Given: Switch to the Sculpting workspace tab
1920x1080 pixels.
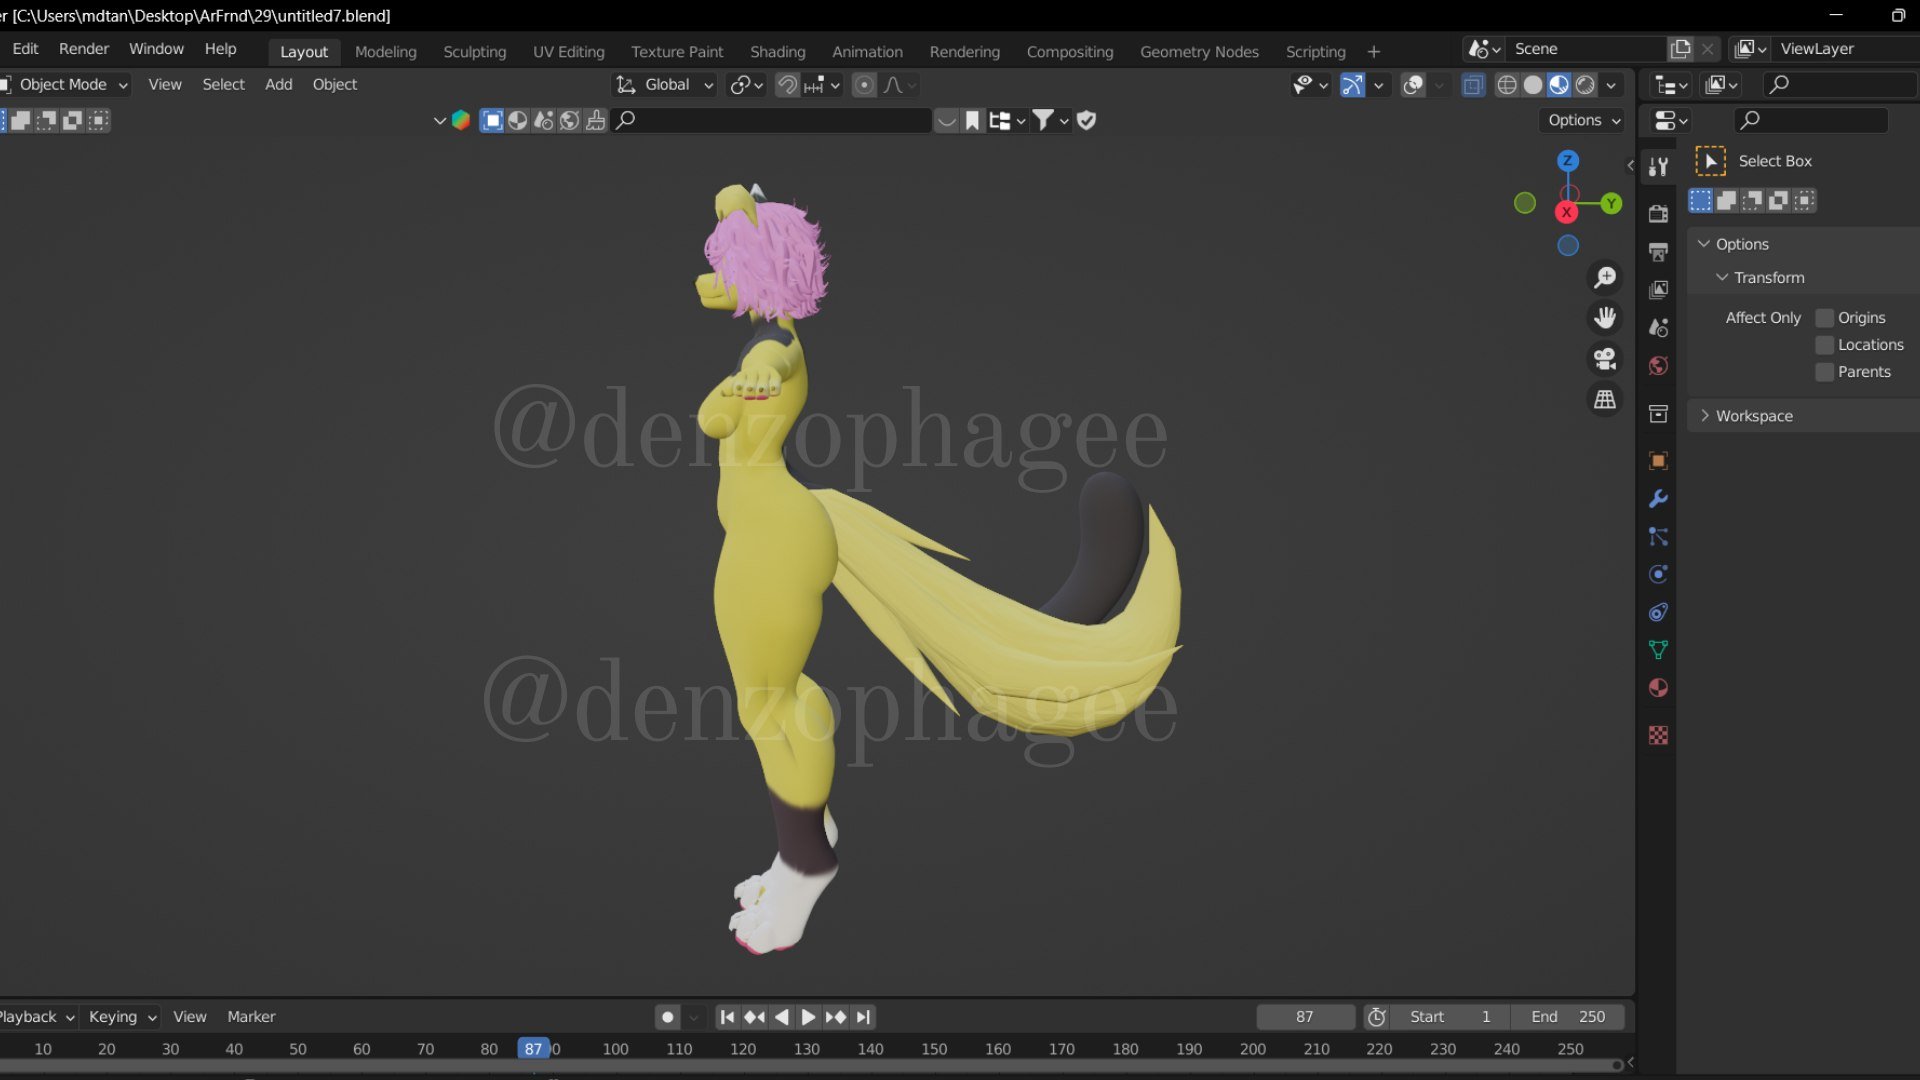Looking at the screenshot, I should pyautogui.click(x=474, y=52).
